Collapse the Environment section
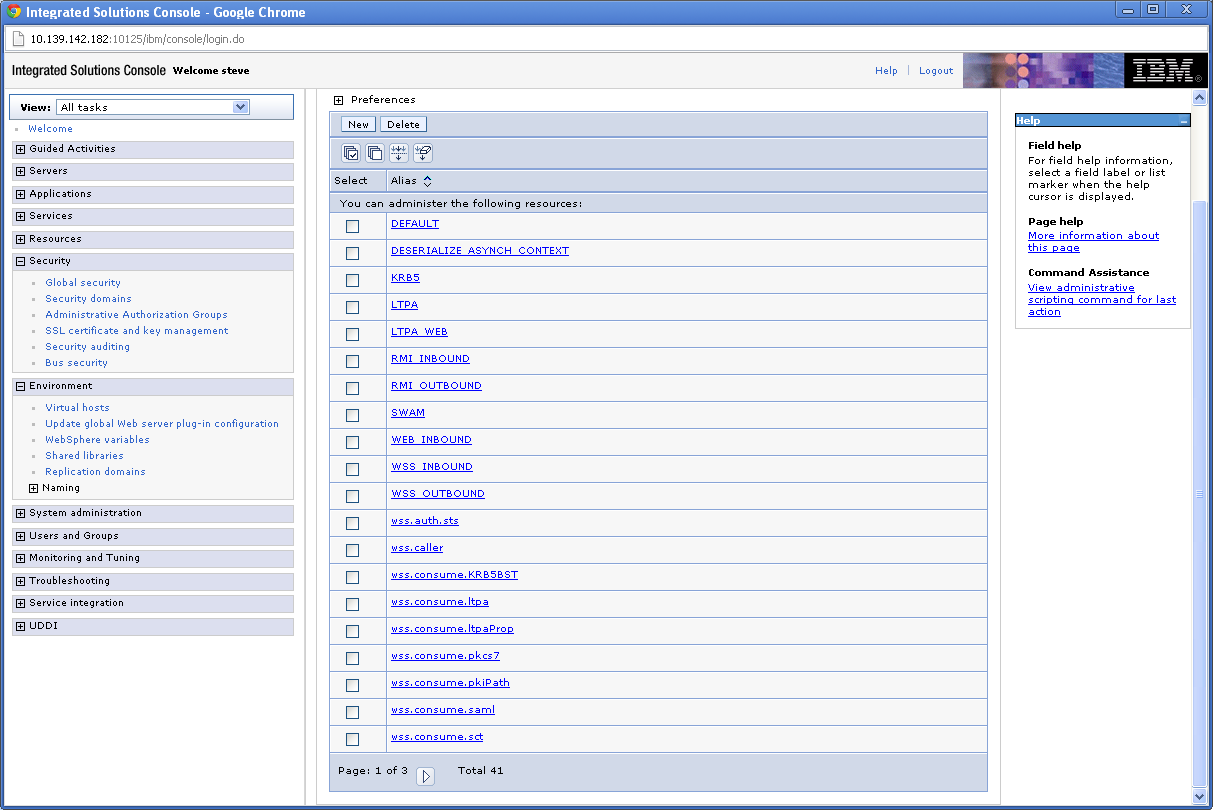 [x=20, y=386]
